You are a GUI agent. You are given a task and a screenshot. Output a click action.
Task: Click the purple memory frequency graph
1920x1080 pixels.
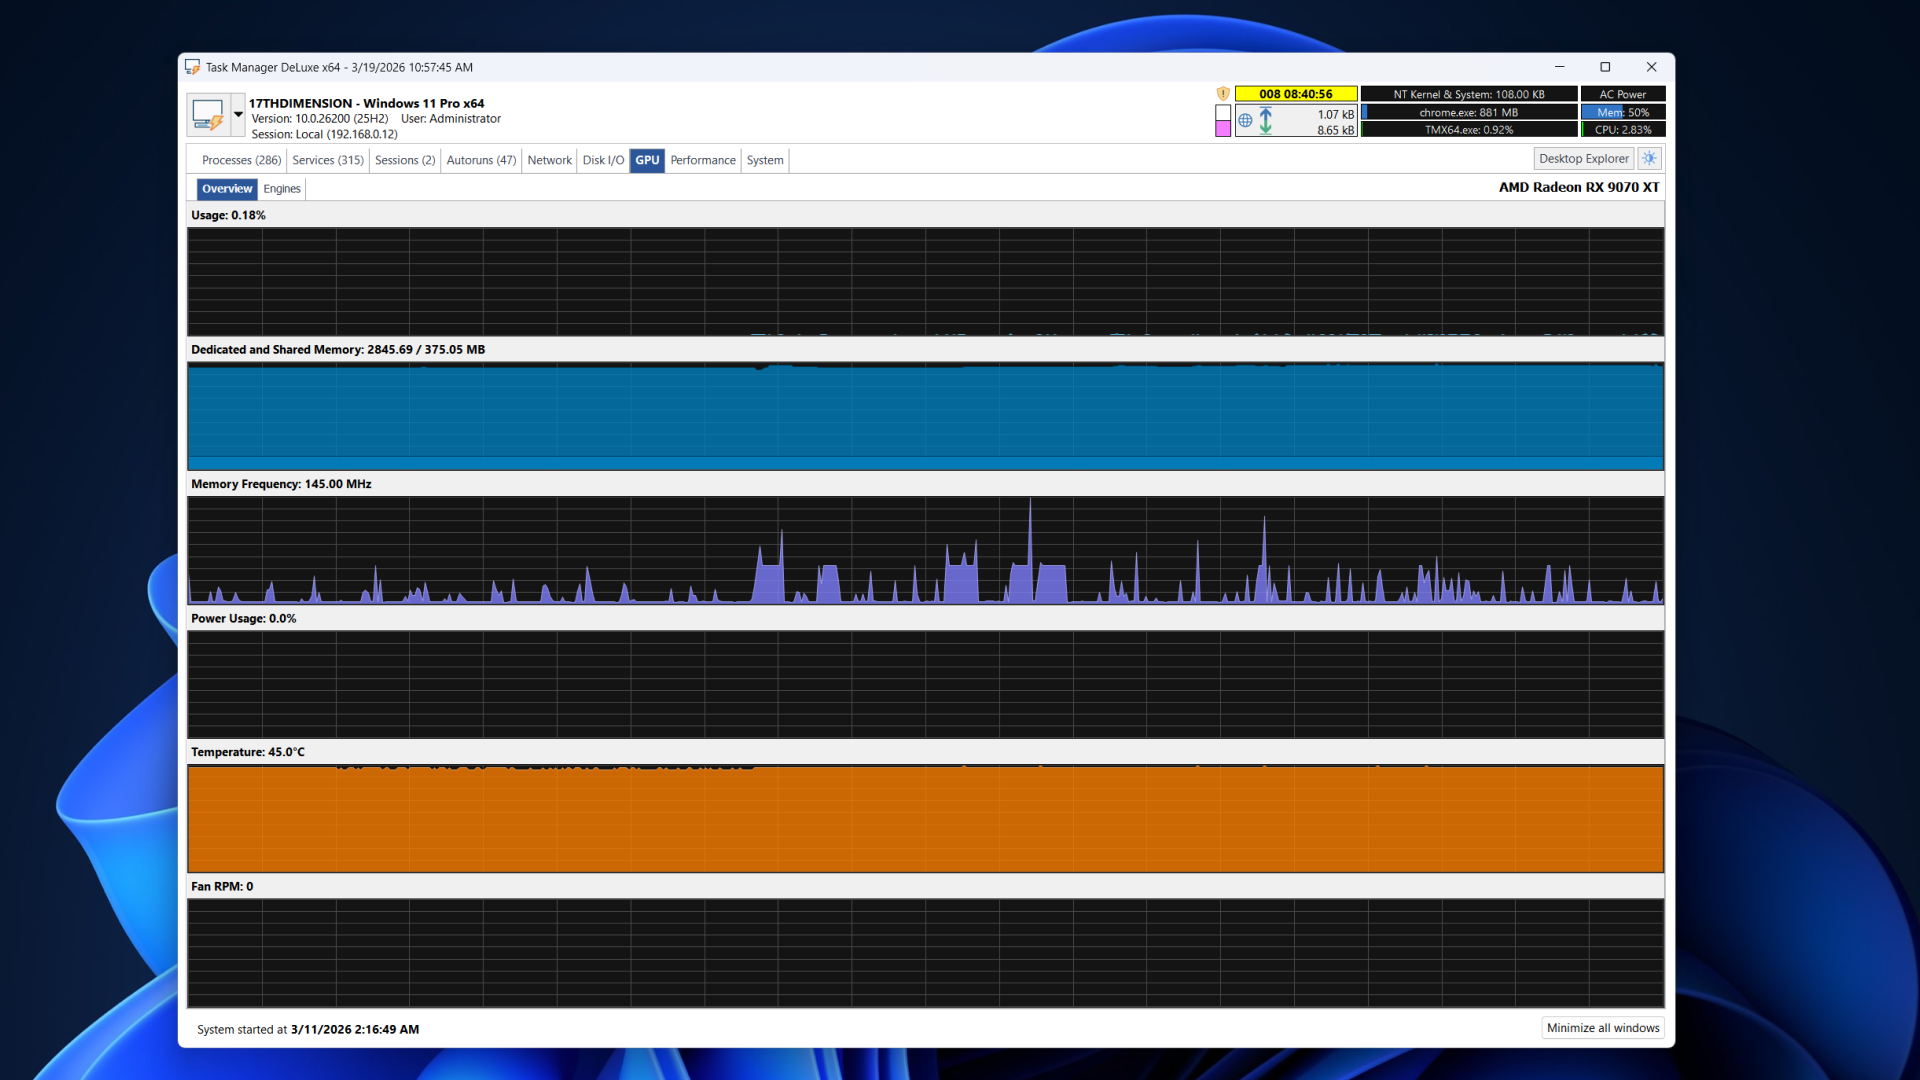click(925, 550)
